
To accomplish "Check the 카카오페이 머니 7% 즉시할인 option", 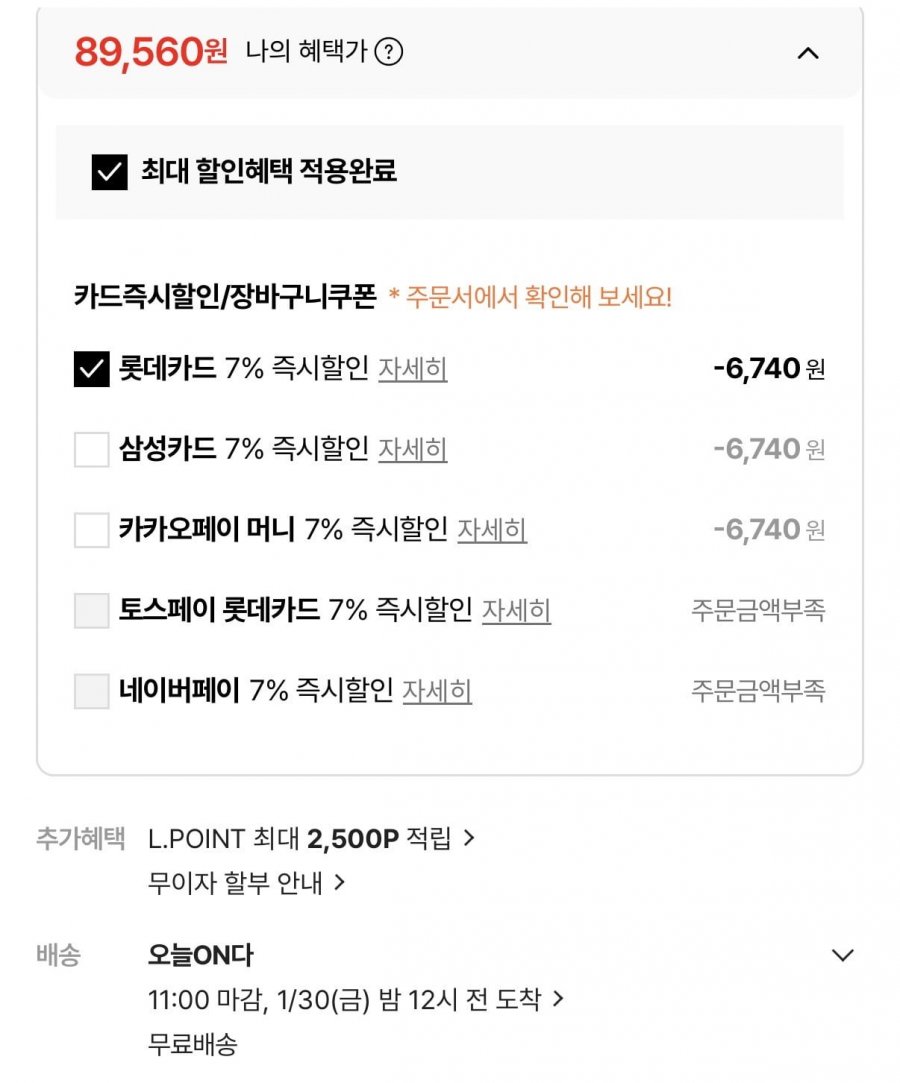I will 92,529.
